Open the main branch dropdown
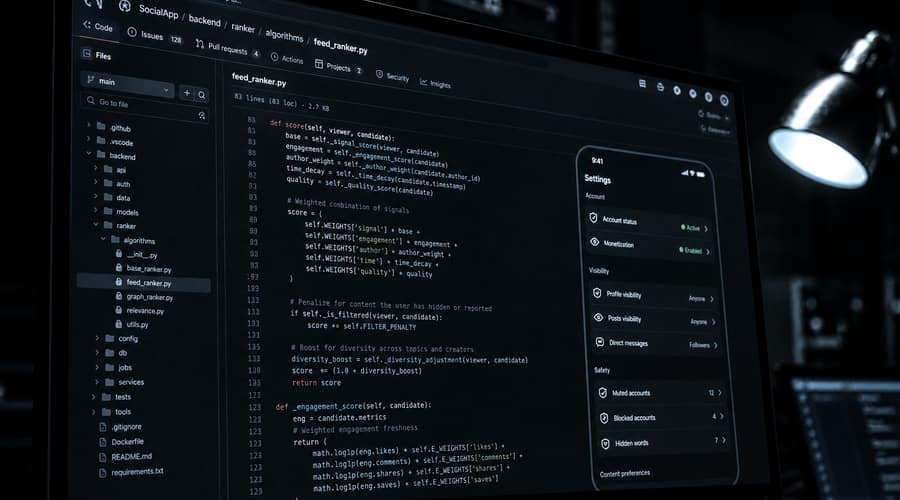The height and width of the screenshot is (500, 900). tap(128, 84)
